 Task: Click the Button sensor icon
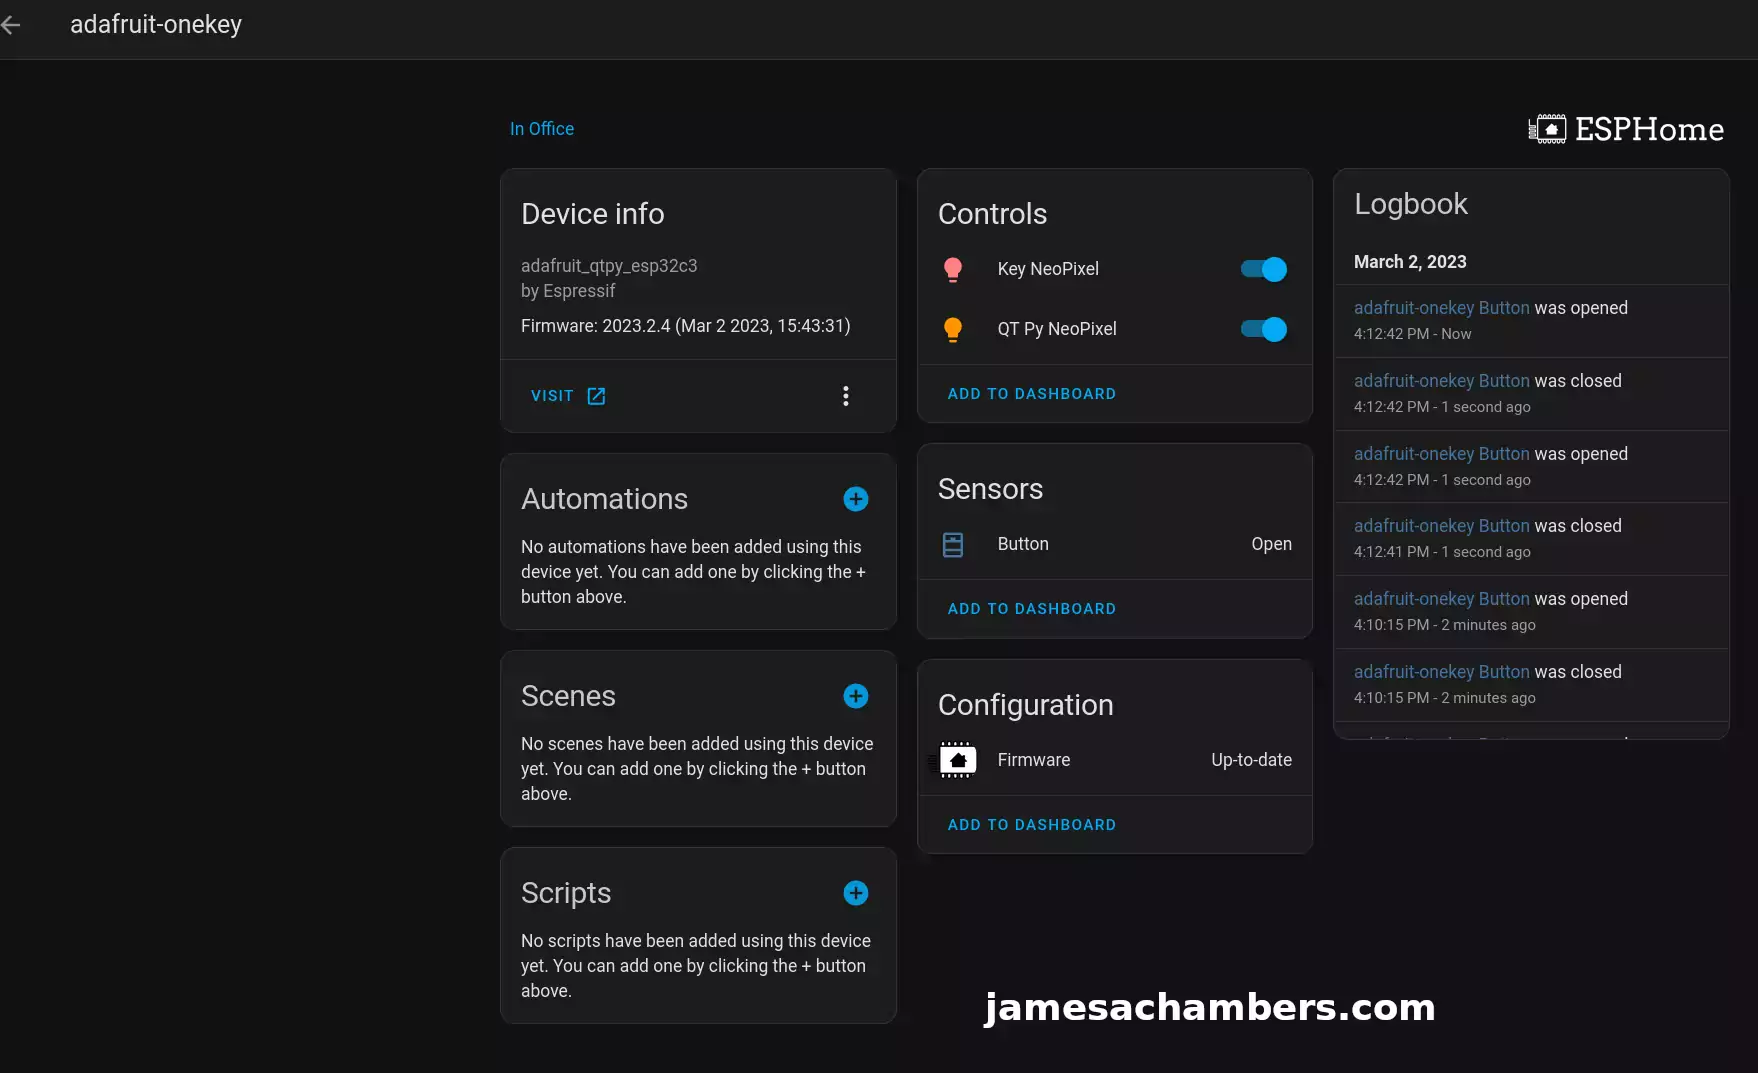(953, 544)
